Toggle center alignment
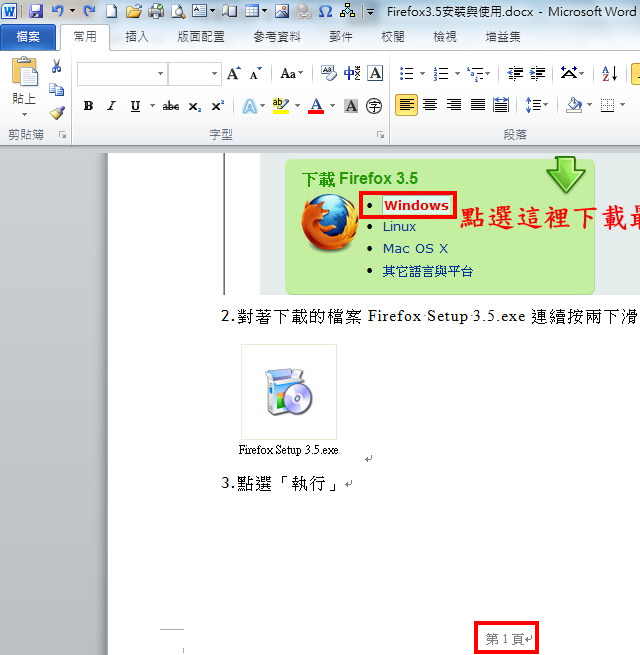This screenshot has height=655, width=640. pyautogui.click(x=430, y=105)
